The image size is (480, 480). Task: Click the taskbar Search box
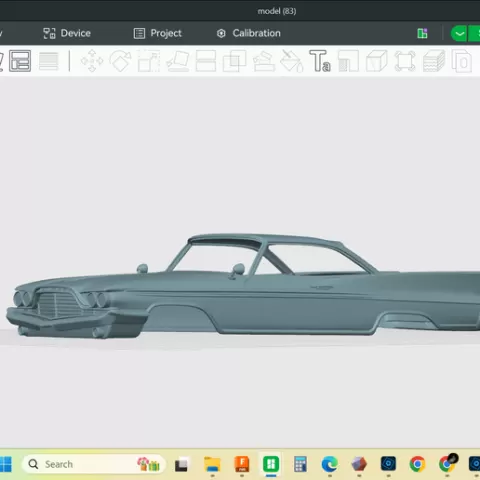tap(94, 464)
